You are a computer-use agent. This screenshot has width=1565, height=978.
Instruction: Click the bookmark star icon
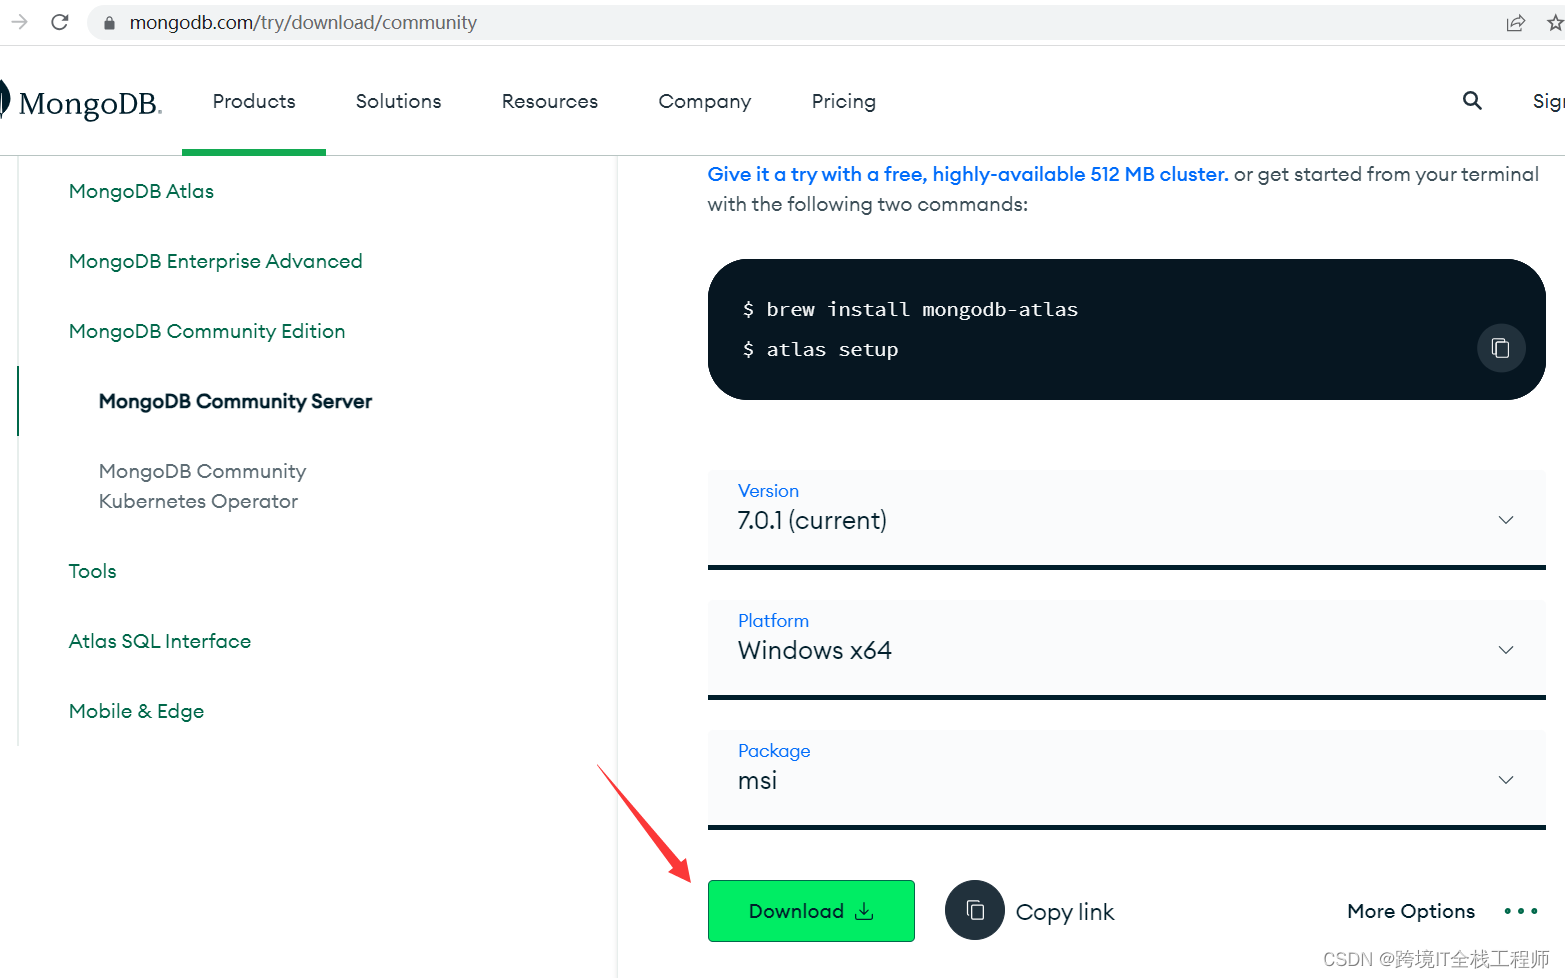[x=1555, y=23]
